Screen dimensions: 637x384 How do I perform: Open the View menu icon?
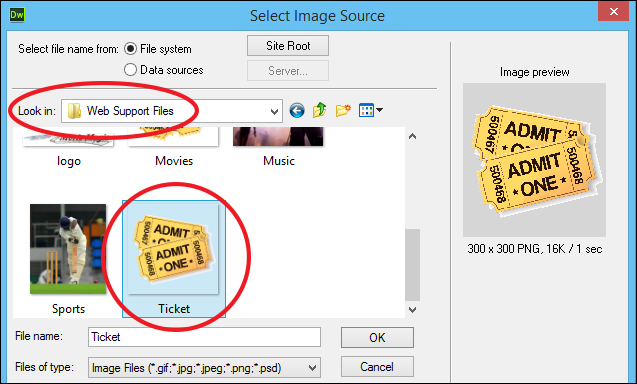pos(366,110)
